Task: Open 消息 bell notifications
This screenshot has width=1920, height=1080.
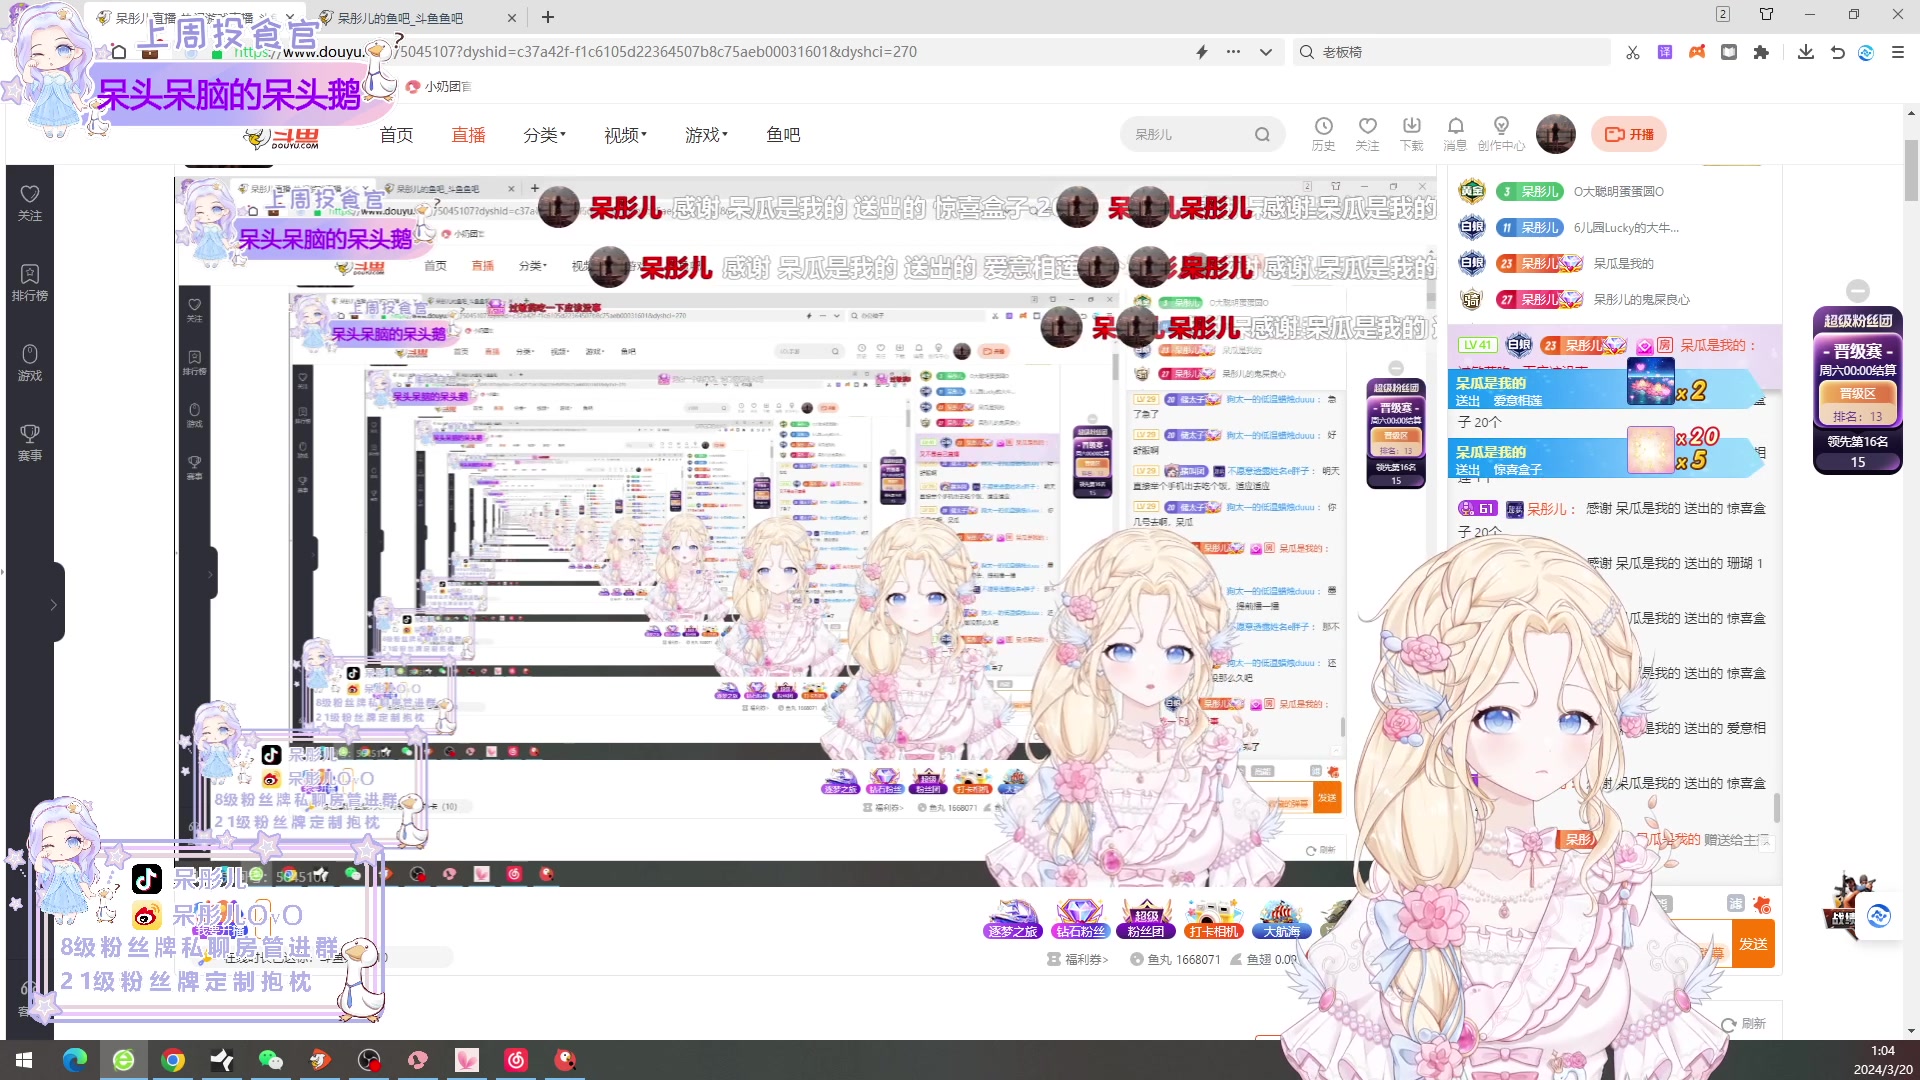Action: click(1455, 133)
